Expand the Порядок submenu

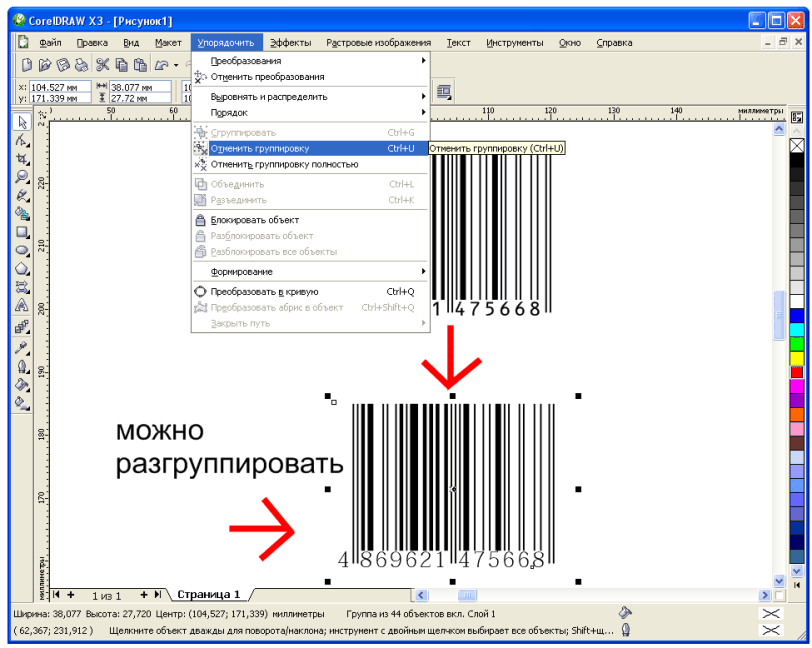311,113
